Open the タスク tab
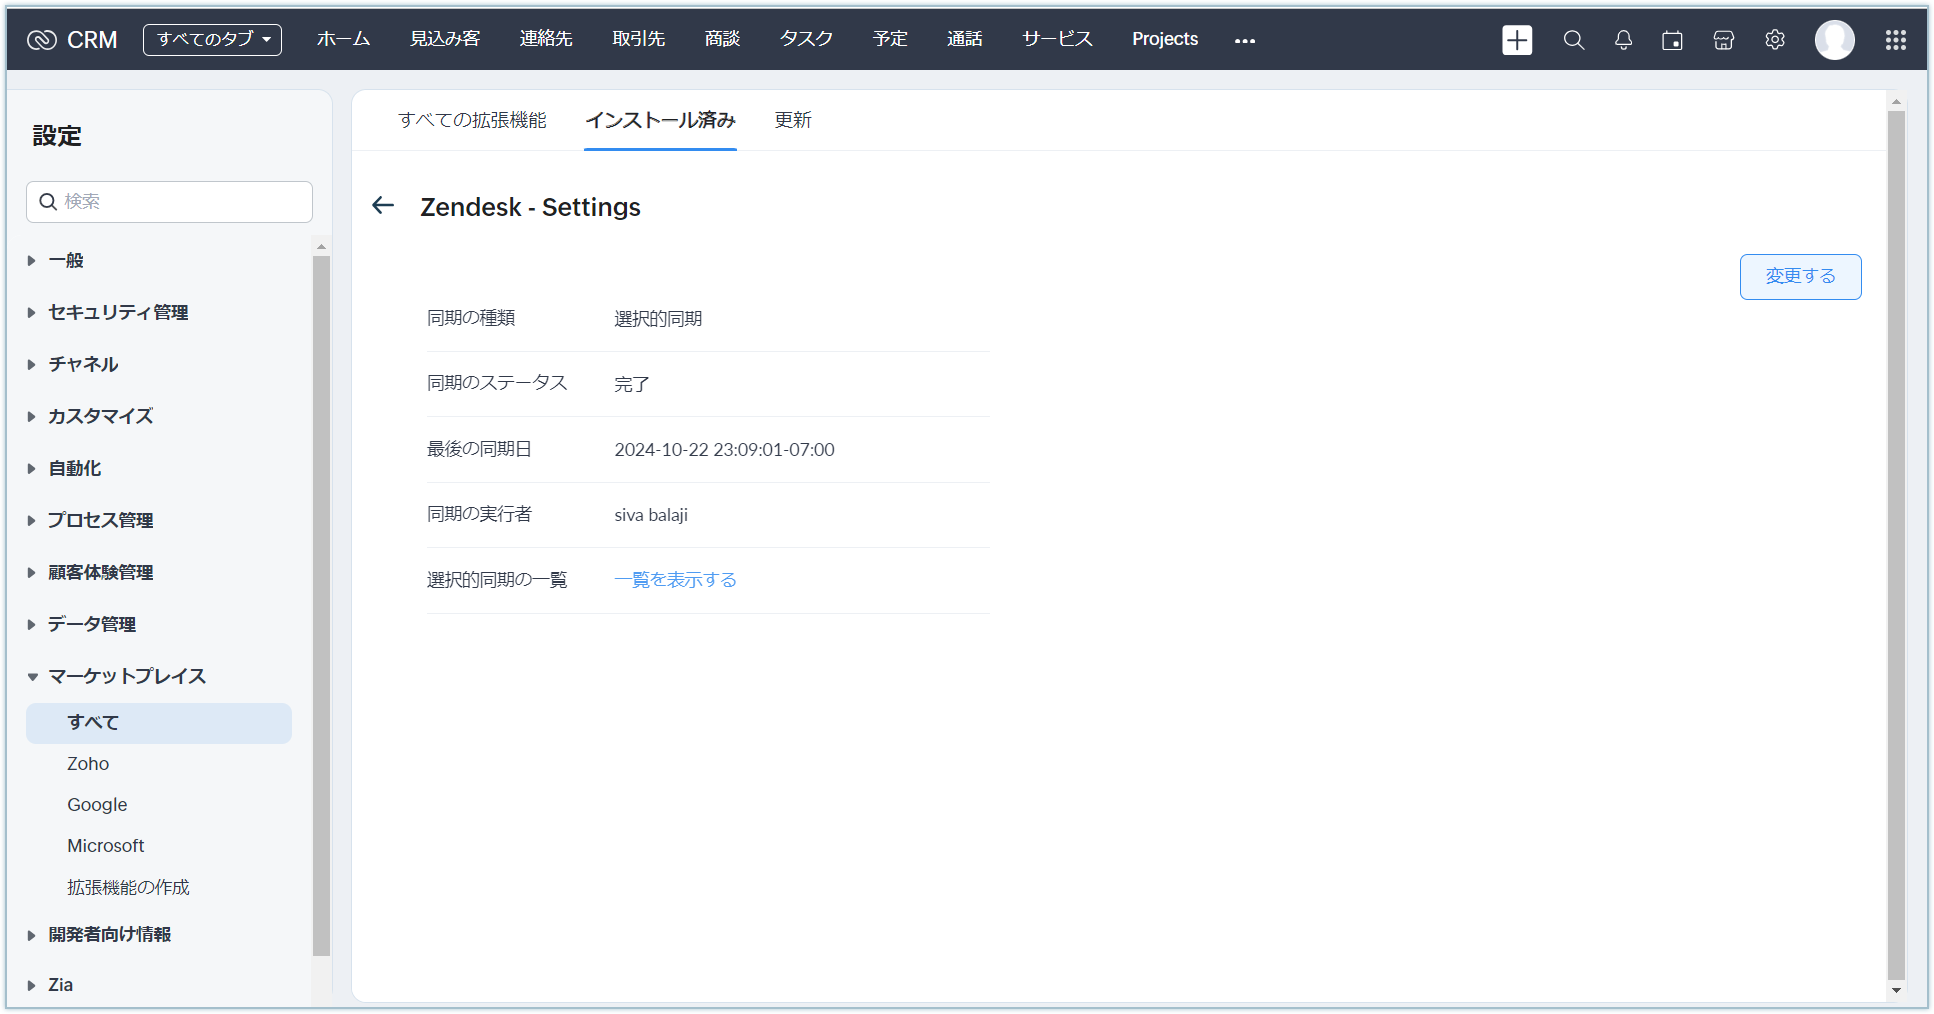Screen dimensions: 1934x1014 tap(806, 39)
